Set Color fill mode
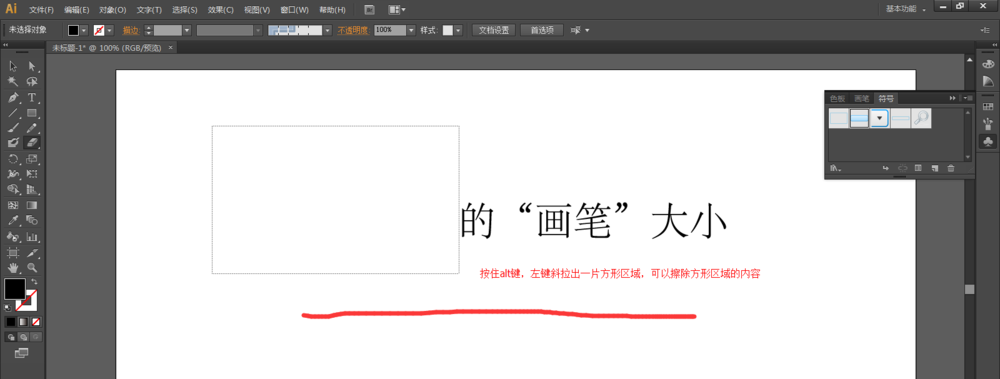Screen dimensions: 1000x379 (10, 322)
